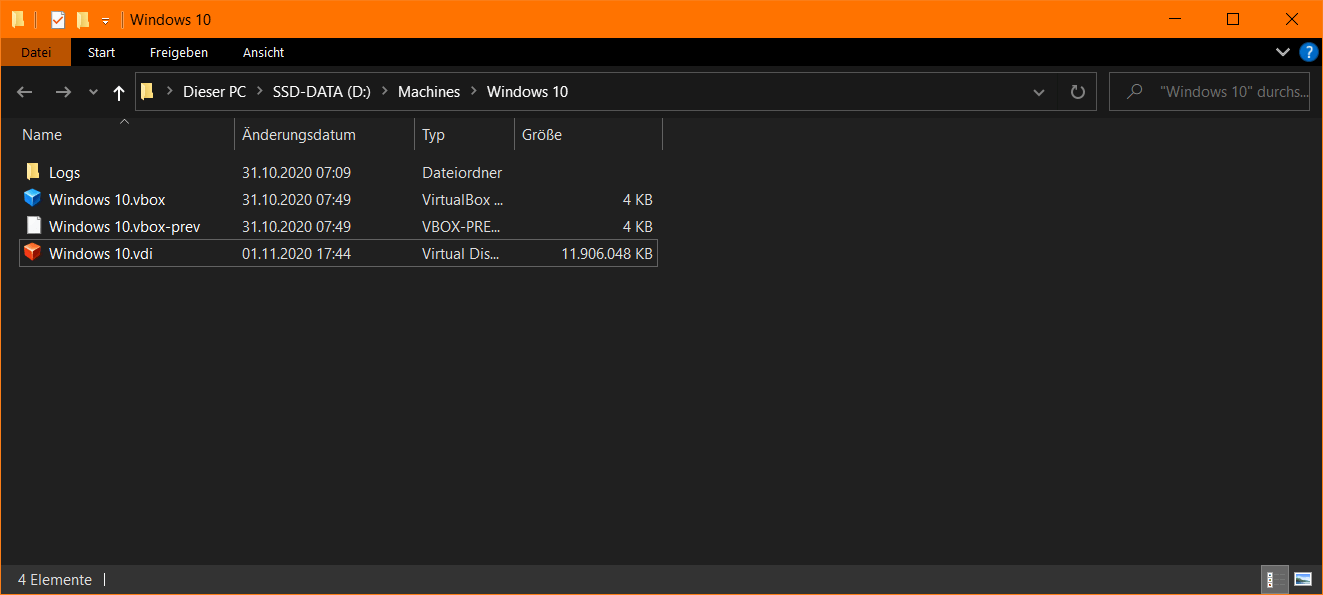1323x595 pixels.
Task: Click the search magnifier icon
Action: point(1134,92)
